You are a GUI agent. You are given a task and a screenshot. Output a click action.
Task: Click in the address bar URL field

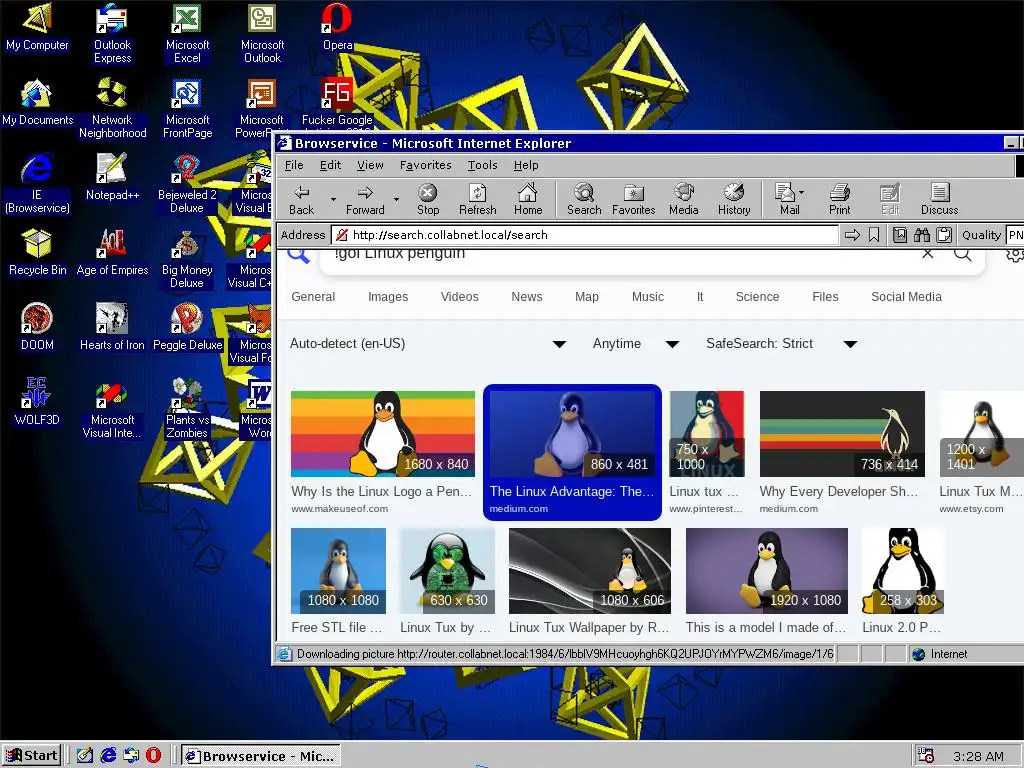(x=585, y=235)
